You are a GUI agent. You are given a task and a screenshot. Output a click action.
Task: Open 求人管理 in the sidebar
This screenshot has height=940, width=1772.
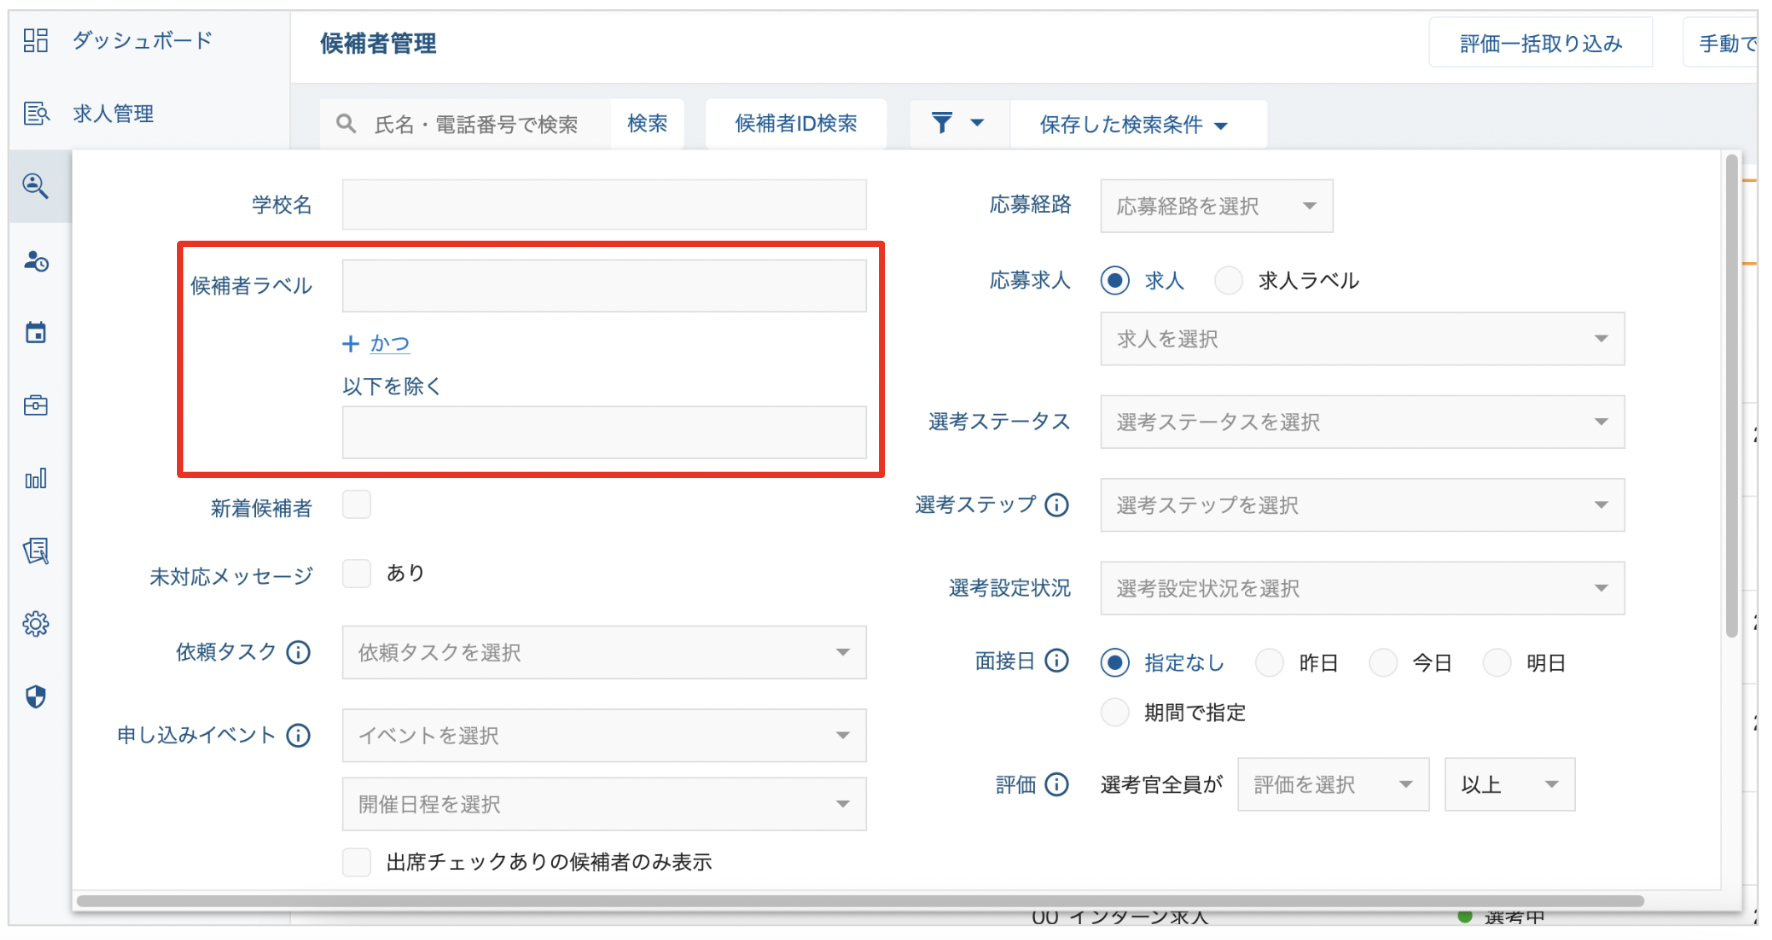[113, 114]
